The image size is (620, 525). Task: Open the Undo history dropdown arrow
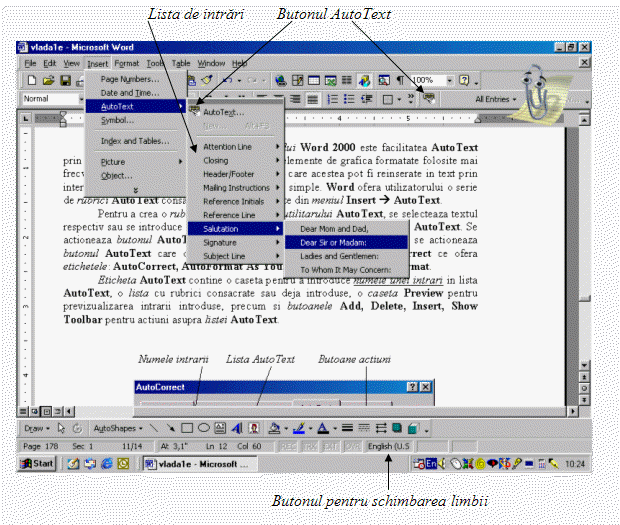pyautogui.click(x=239, y=81)
